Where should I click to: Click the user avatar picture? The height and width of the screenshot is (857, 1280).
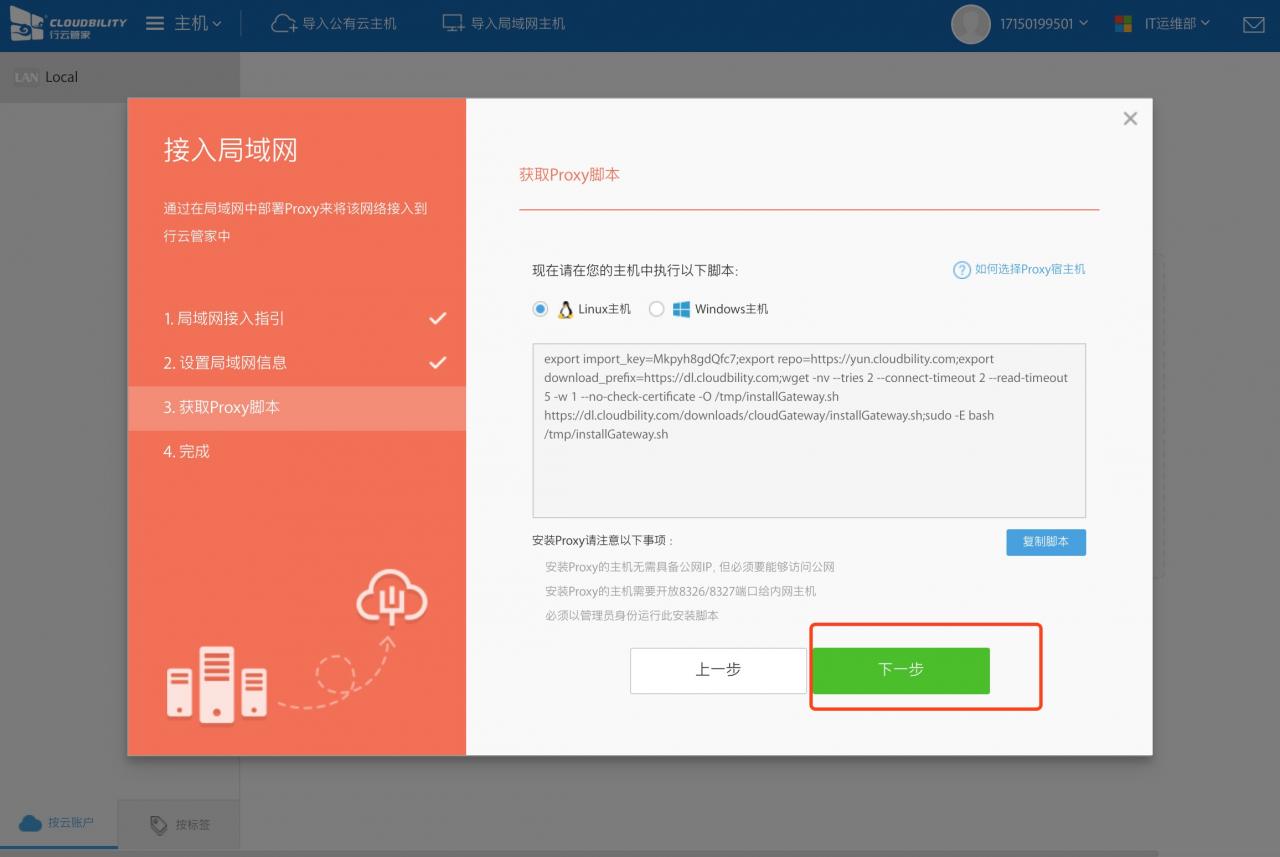[x=970, y=24]
